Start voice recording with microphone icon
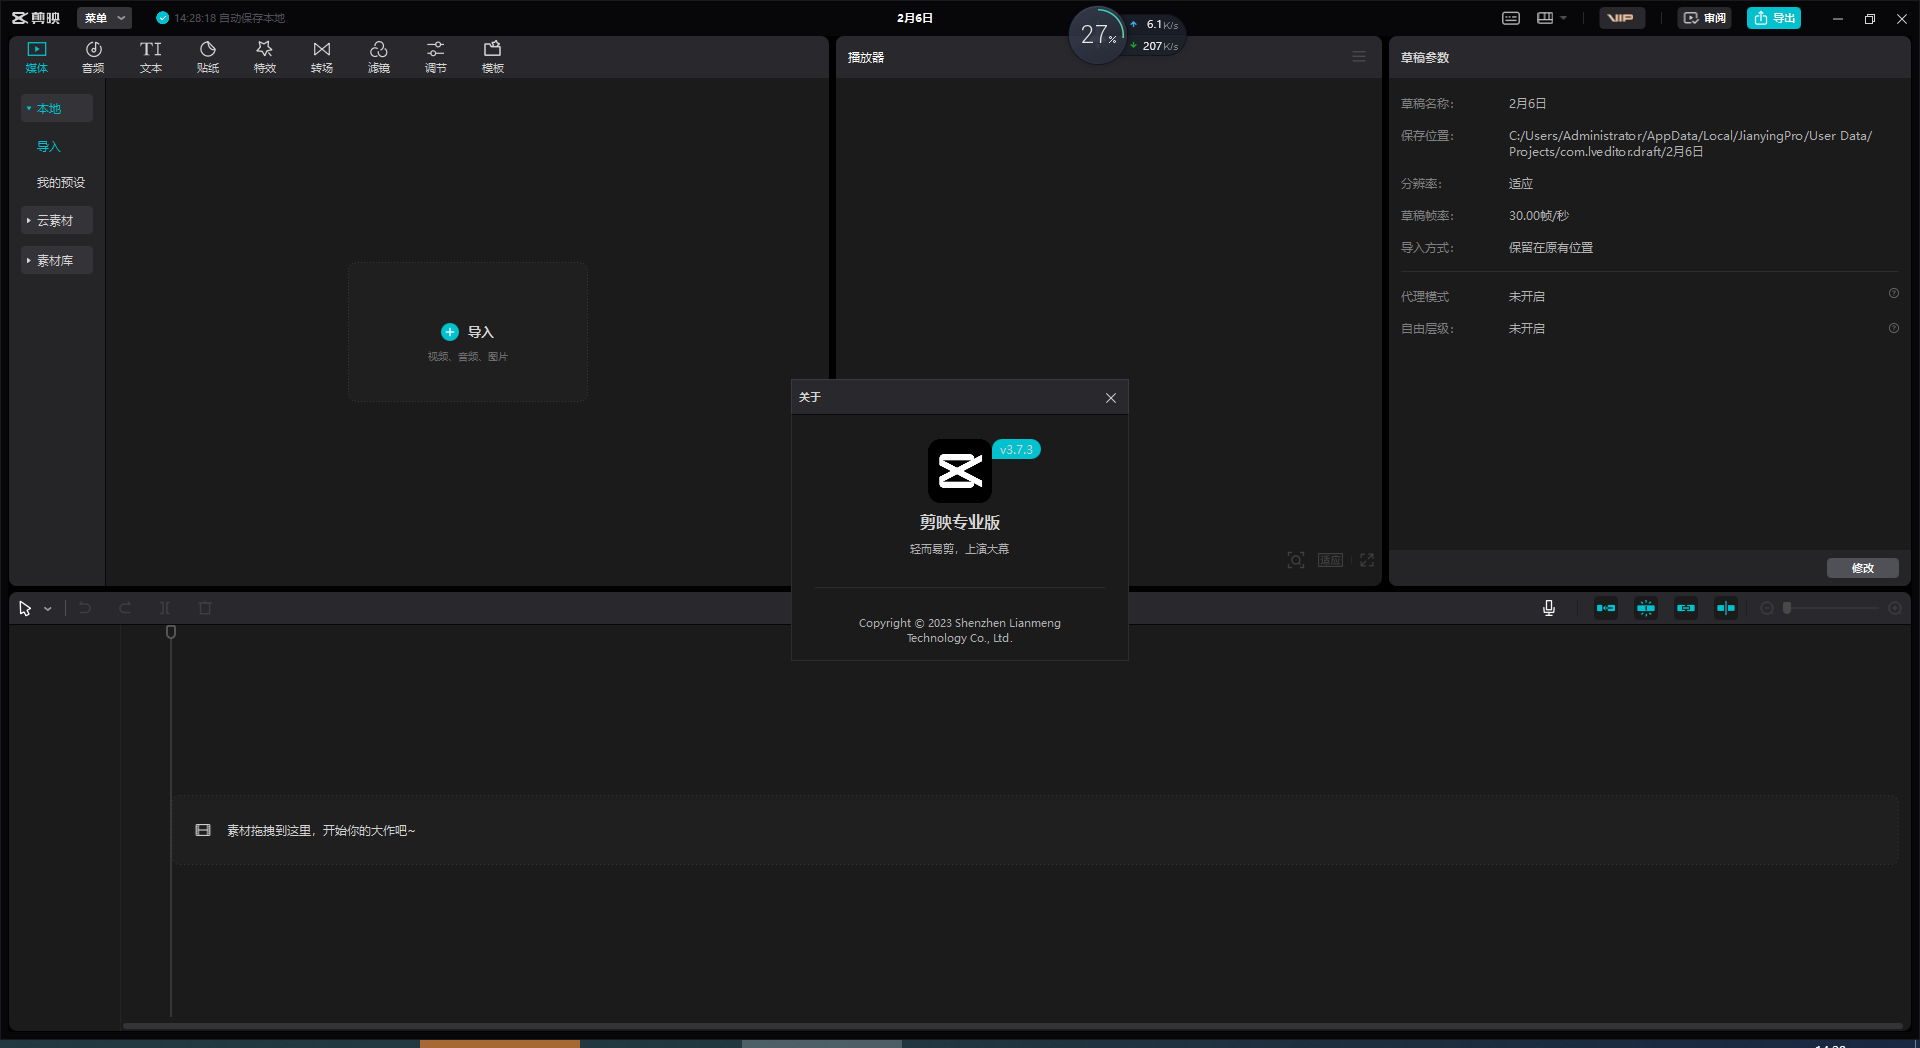 pyautogui.click(x=1549, y=608)
